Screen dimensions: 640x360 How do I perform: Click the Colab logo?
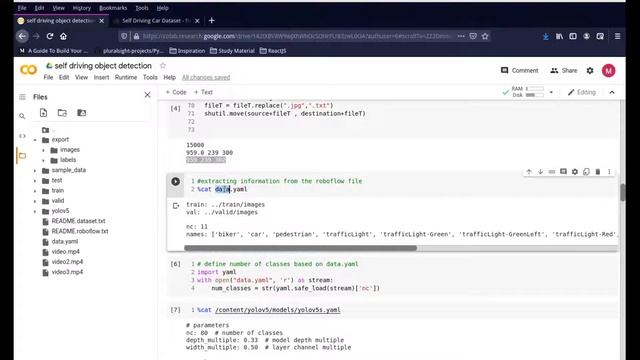(x=28, y=70)
